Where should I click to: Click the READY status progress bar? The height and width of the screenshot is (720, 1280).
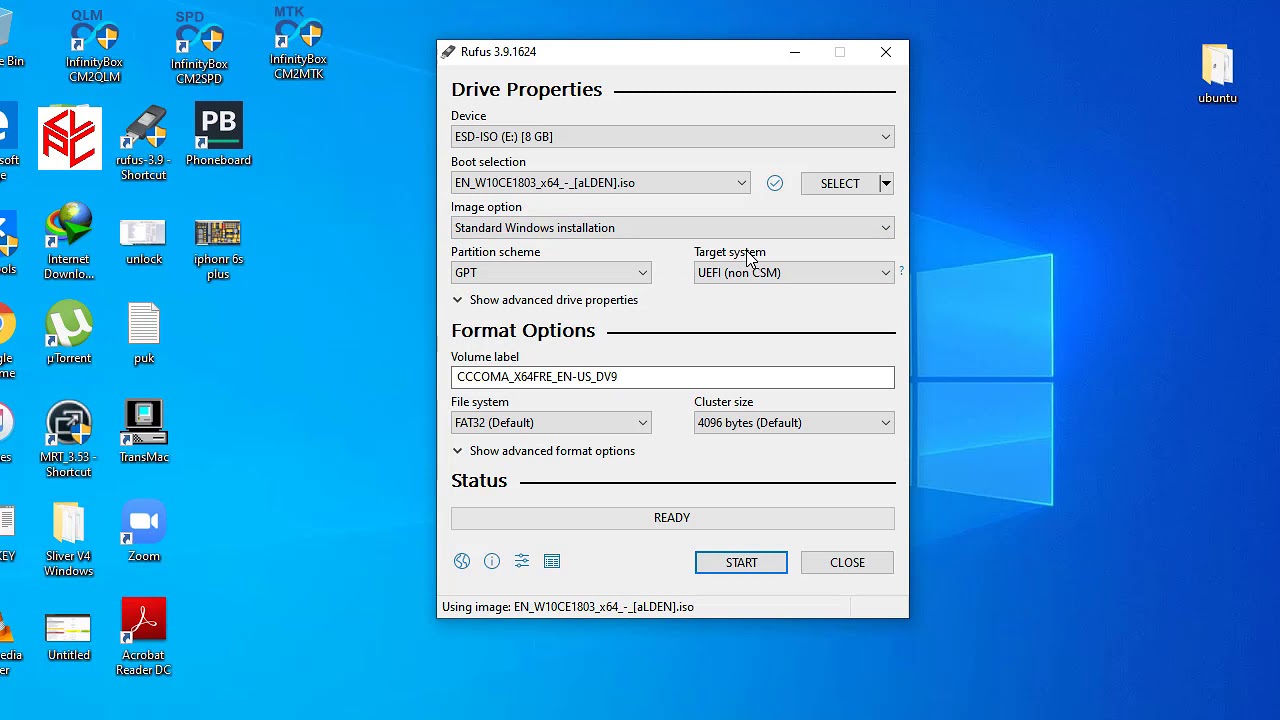[673, 518]
